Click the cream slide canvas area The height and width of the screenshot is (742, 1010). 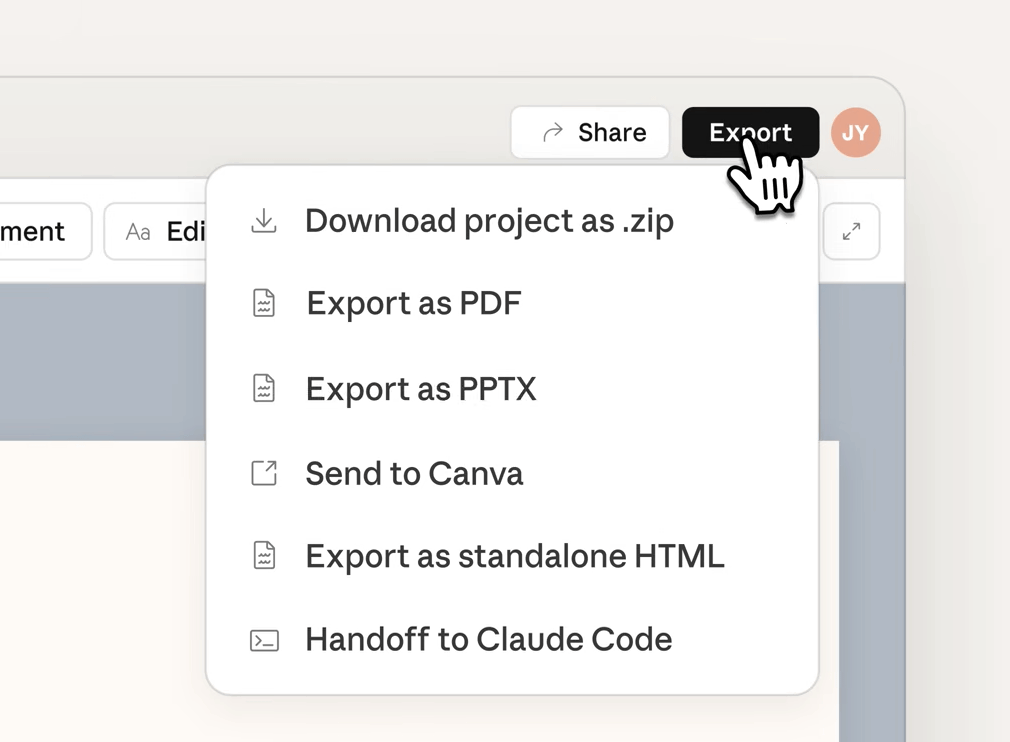(x=100, y=600)
